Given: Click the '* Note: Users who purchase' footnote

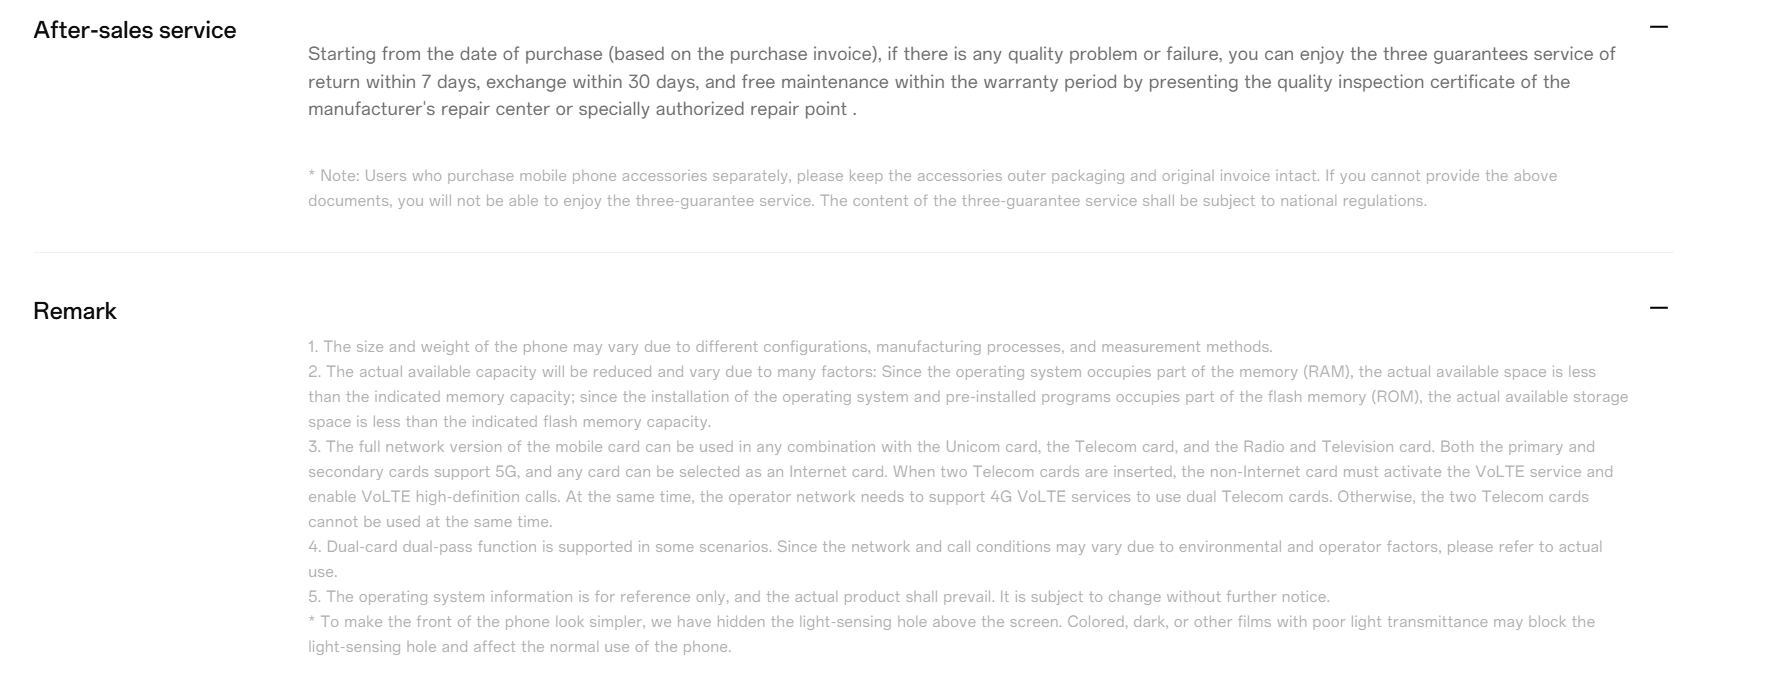Looking at the screenshot, I should pos(932,188).
